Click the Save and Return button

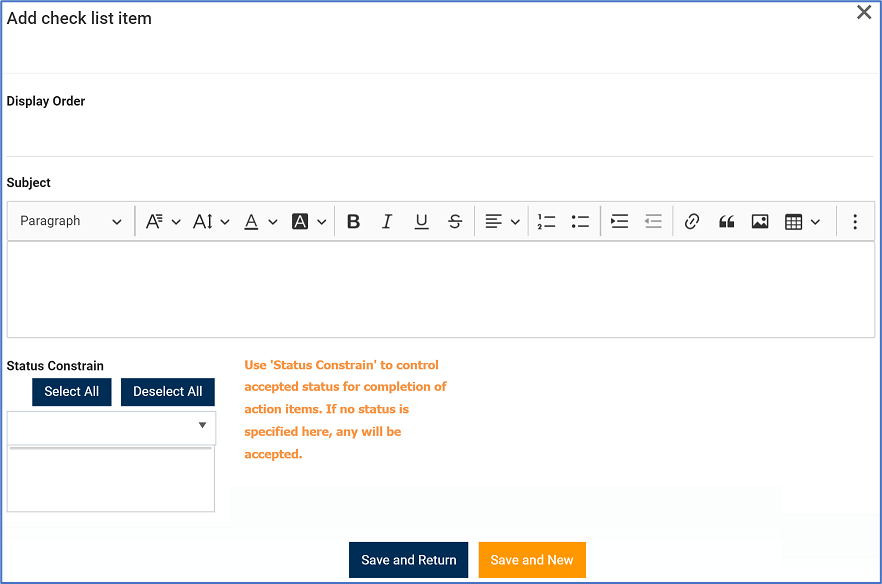(x=408, y=560)
